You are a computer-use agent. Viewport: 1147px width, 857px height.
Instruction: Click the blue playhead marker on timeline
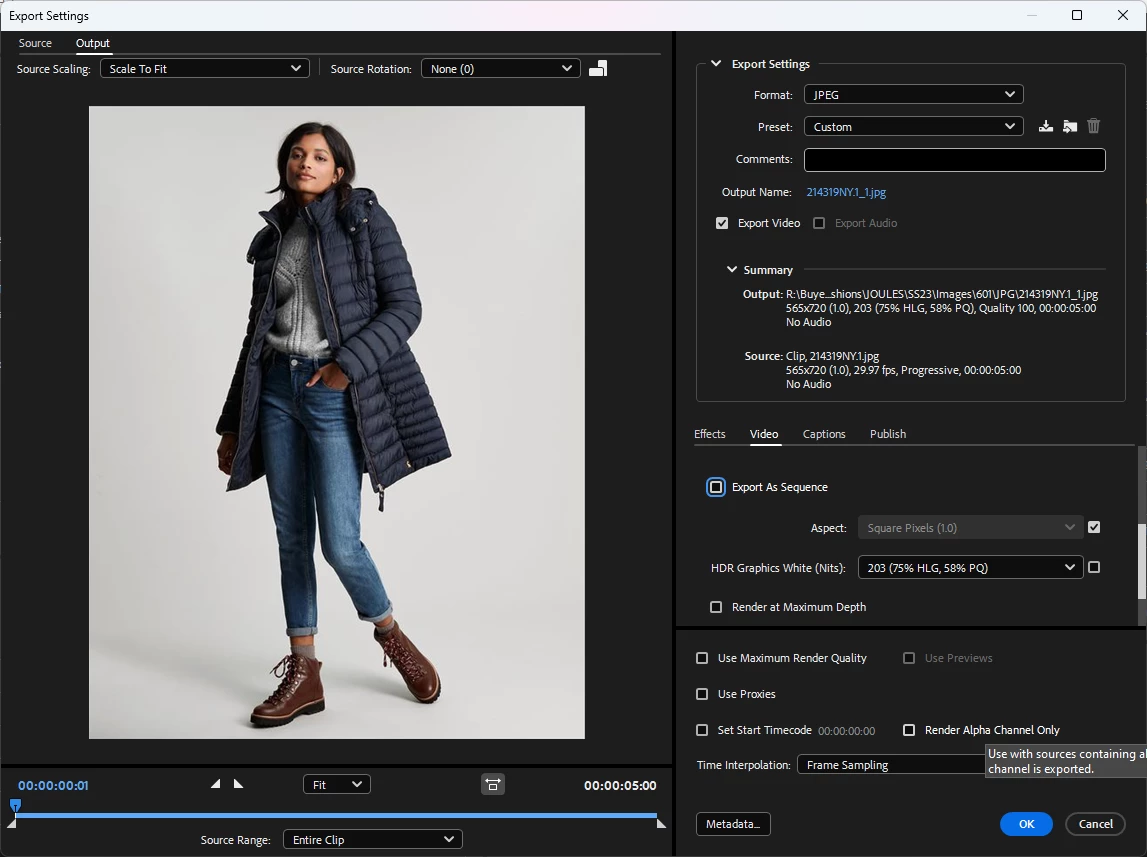point(15,805)
